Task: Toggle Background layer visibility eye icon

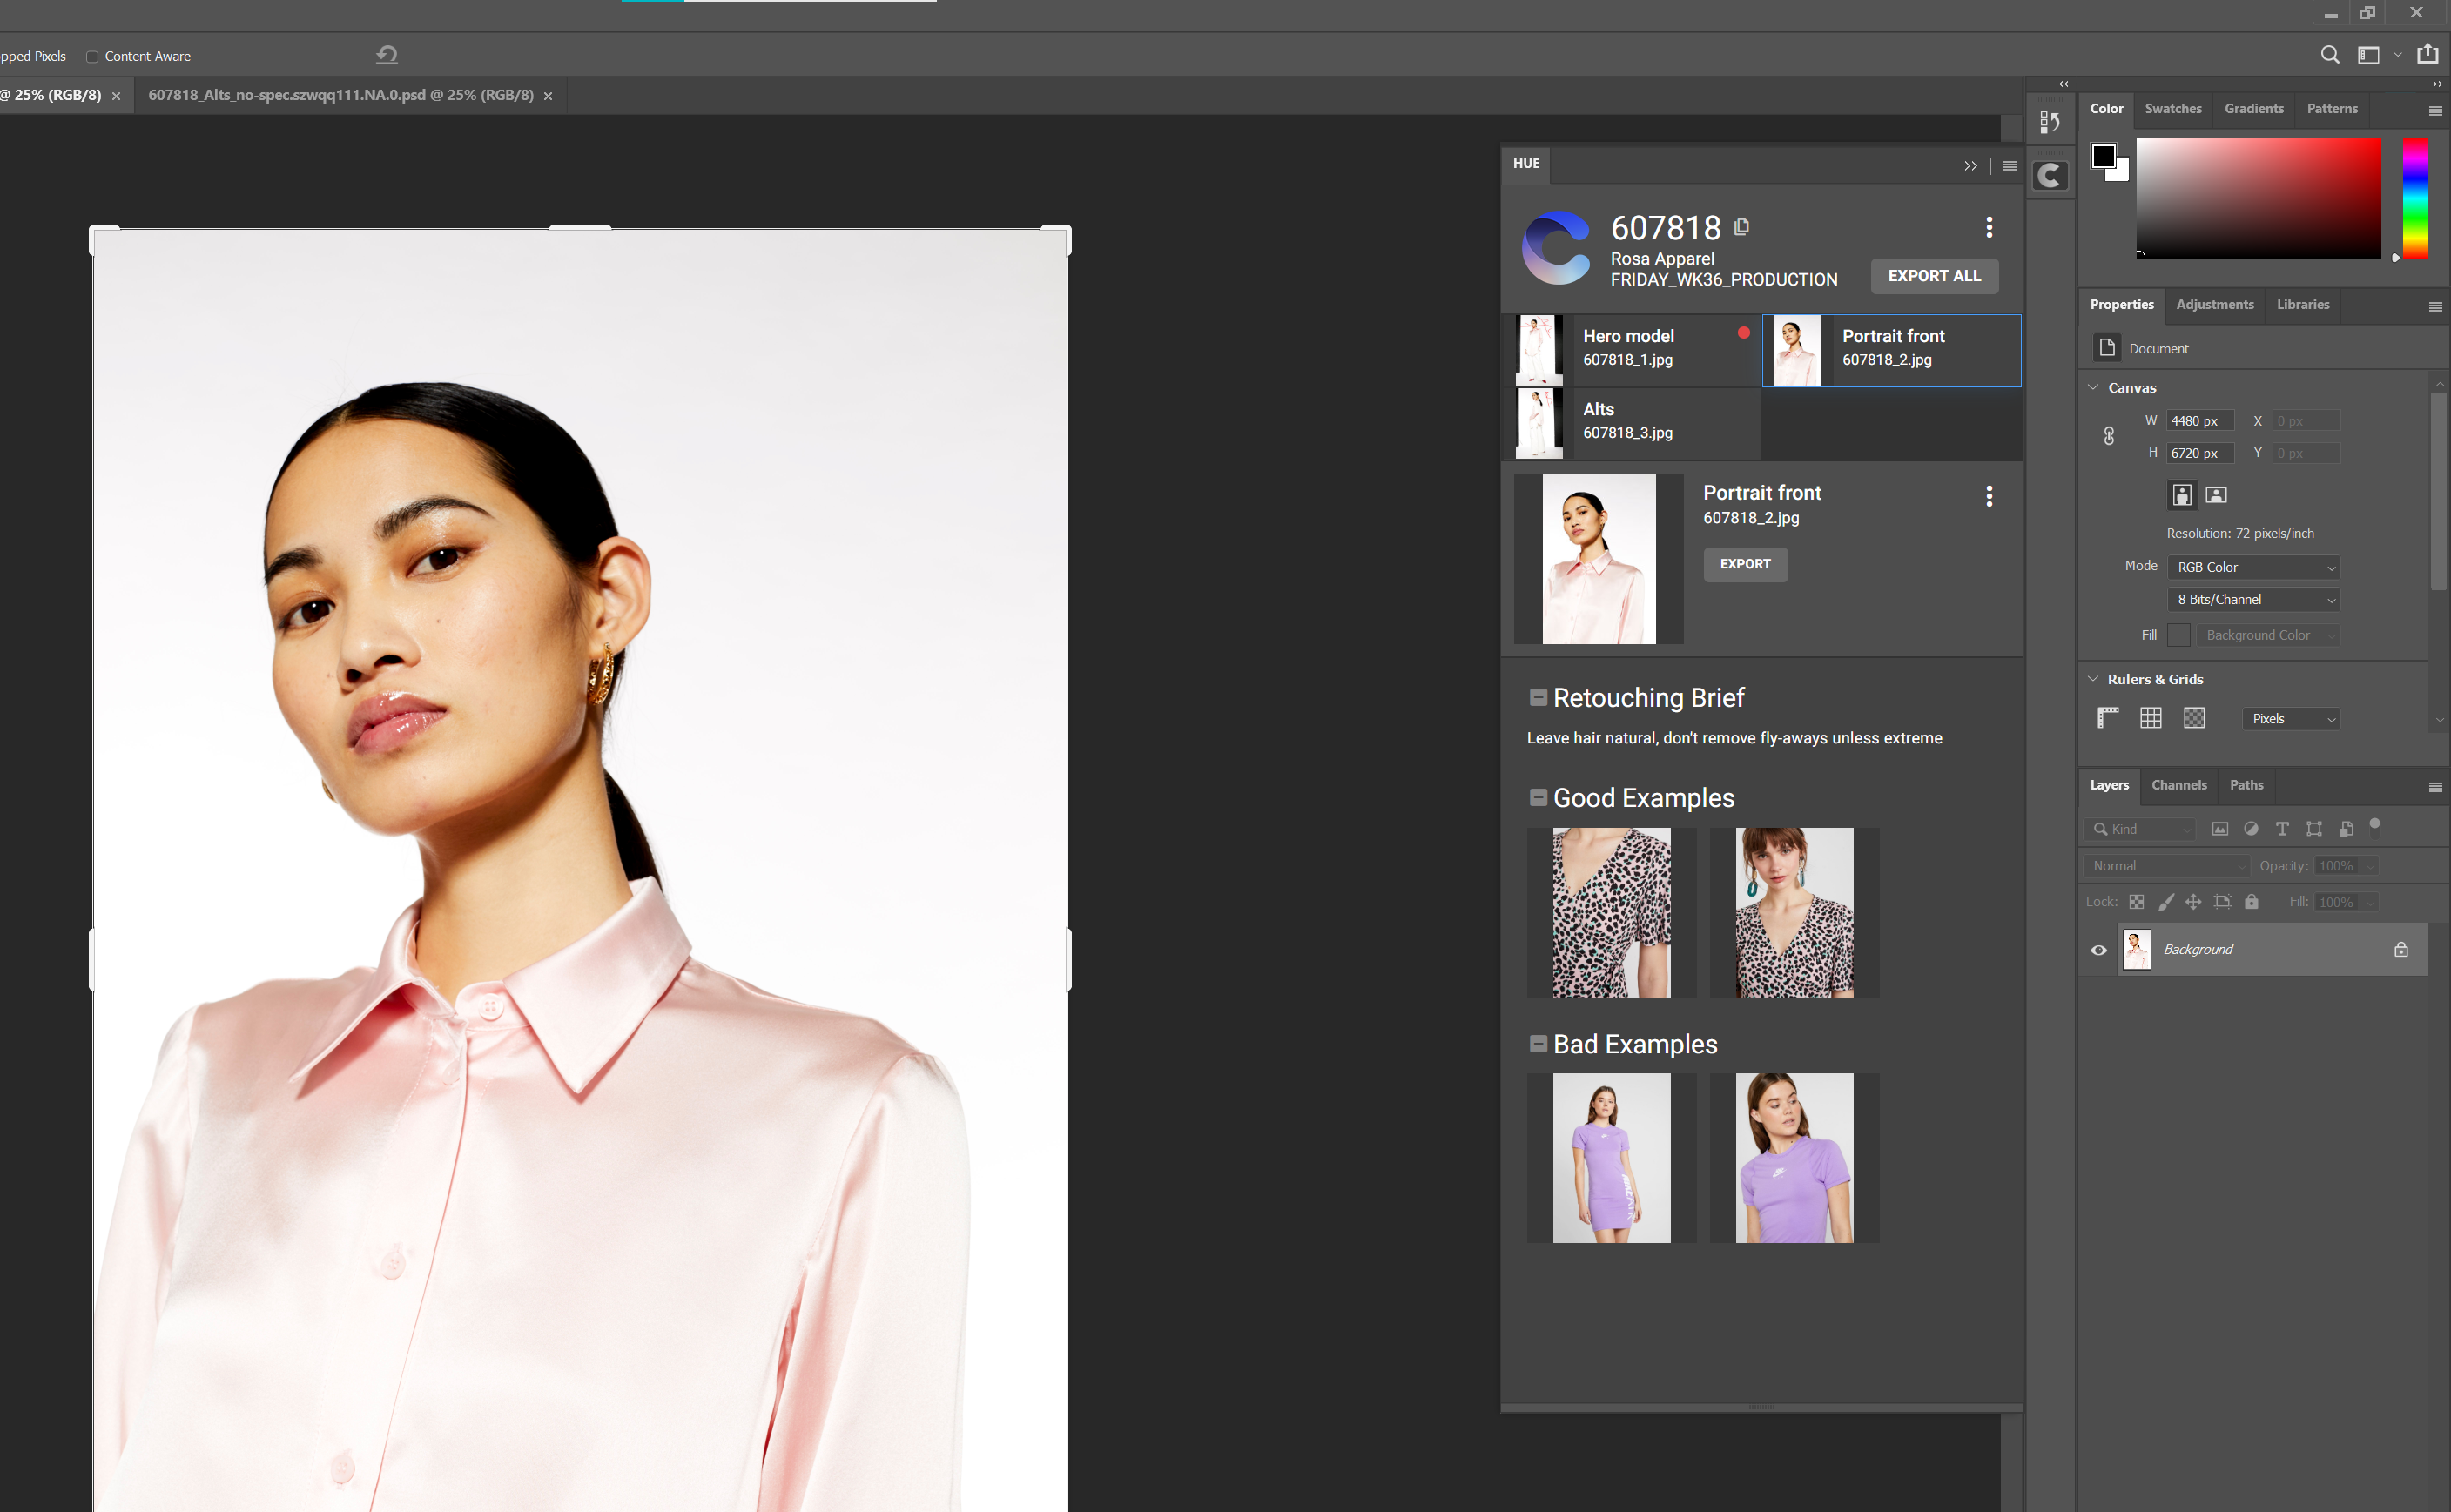Action: click(2097, 951)
